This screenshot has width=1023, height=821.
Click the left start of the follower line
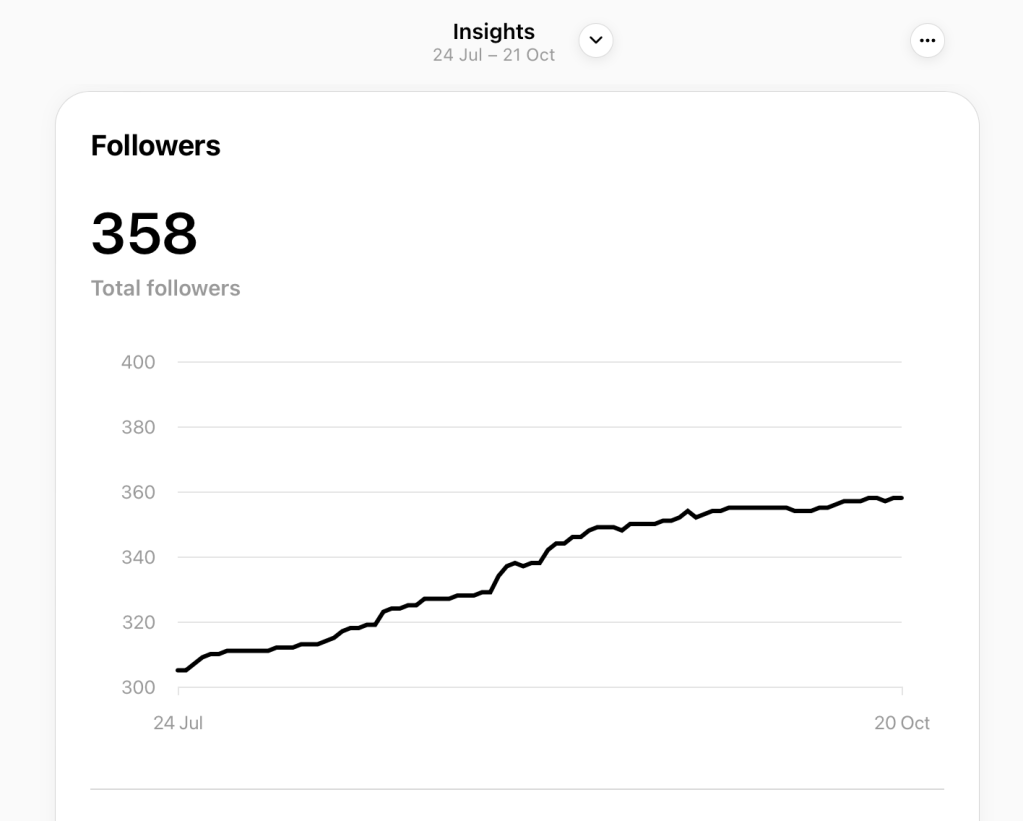pos(180,670)
